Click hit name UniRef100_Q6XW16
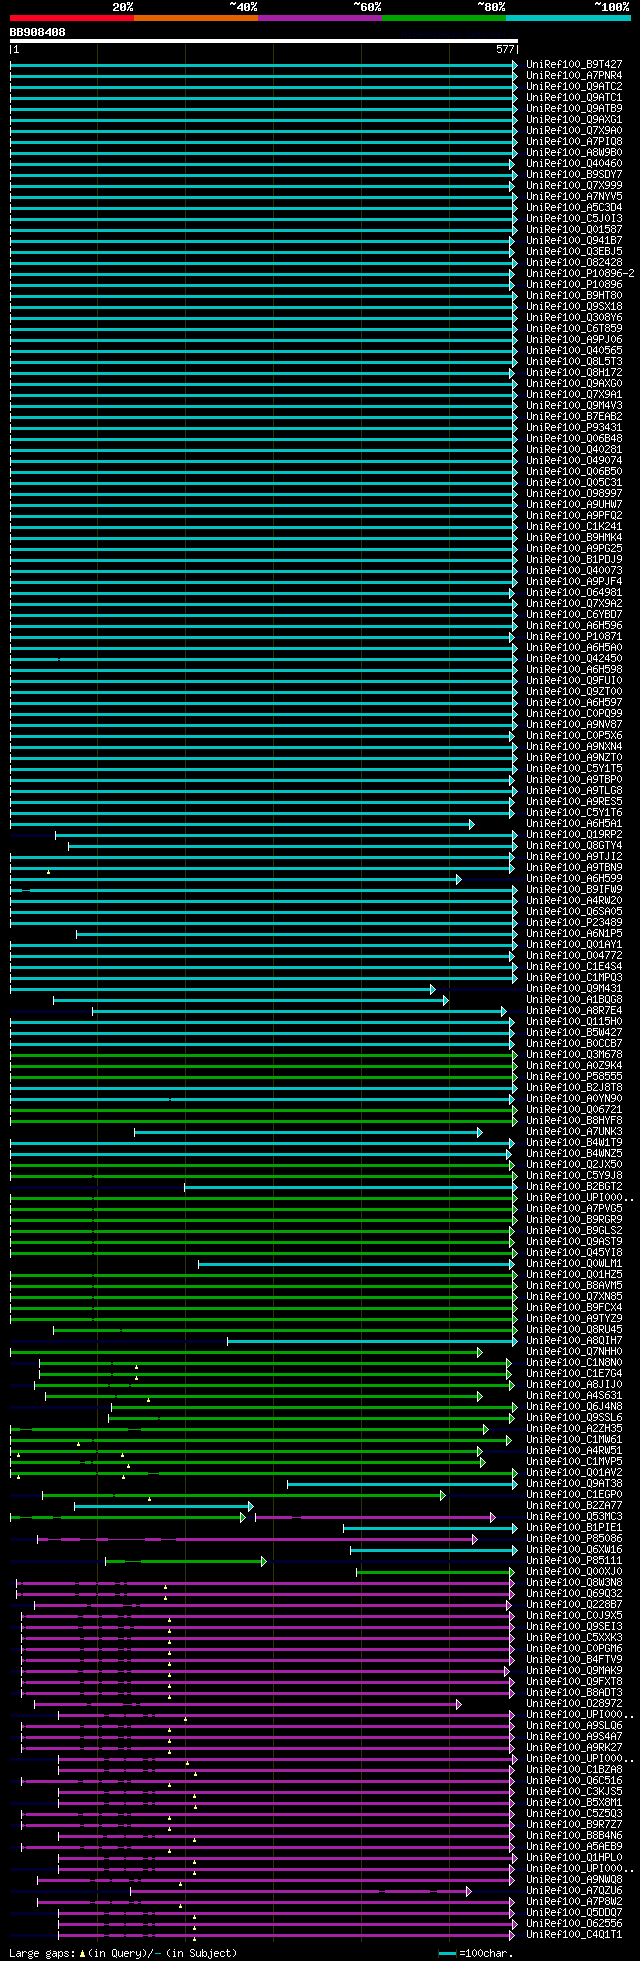The image size is (640, 1961). pos(574,1549)
